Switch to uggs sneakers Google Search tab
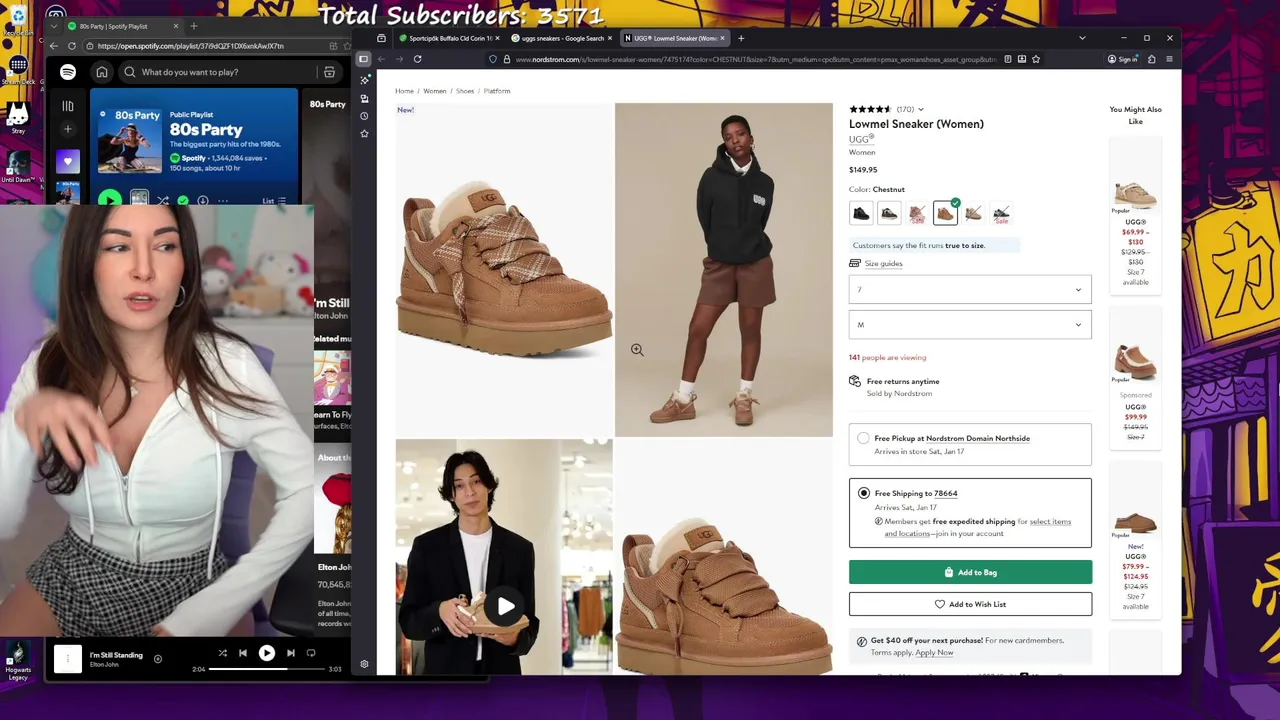Viewport: 1280px width, 720px height. click(562, 38)
